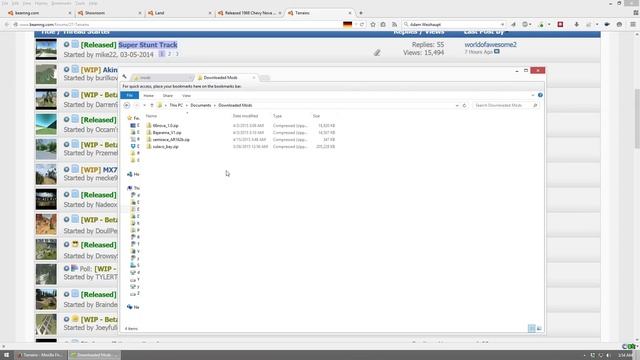Open Explorer help with the question mark icon

click(540, 95)
